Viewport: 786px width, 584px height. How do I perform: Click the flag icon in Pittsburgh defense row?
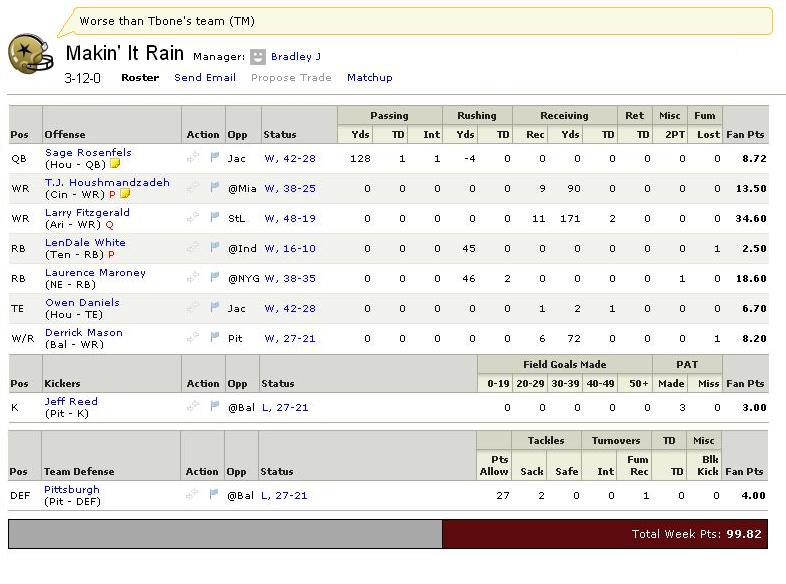(214, 494)
